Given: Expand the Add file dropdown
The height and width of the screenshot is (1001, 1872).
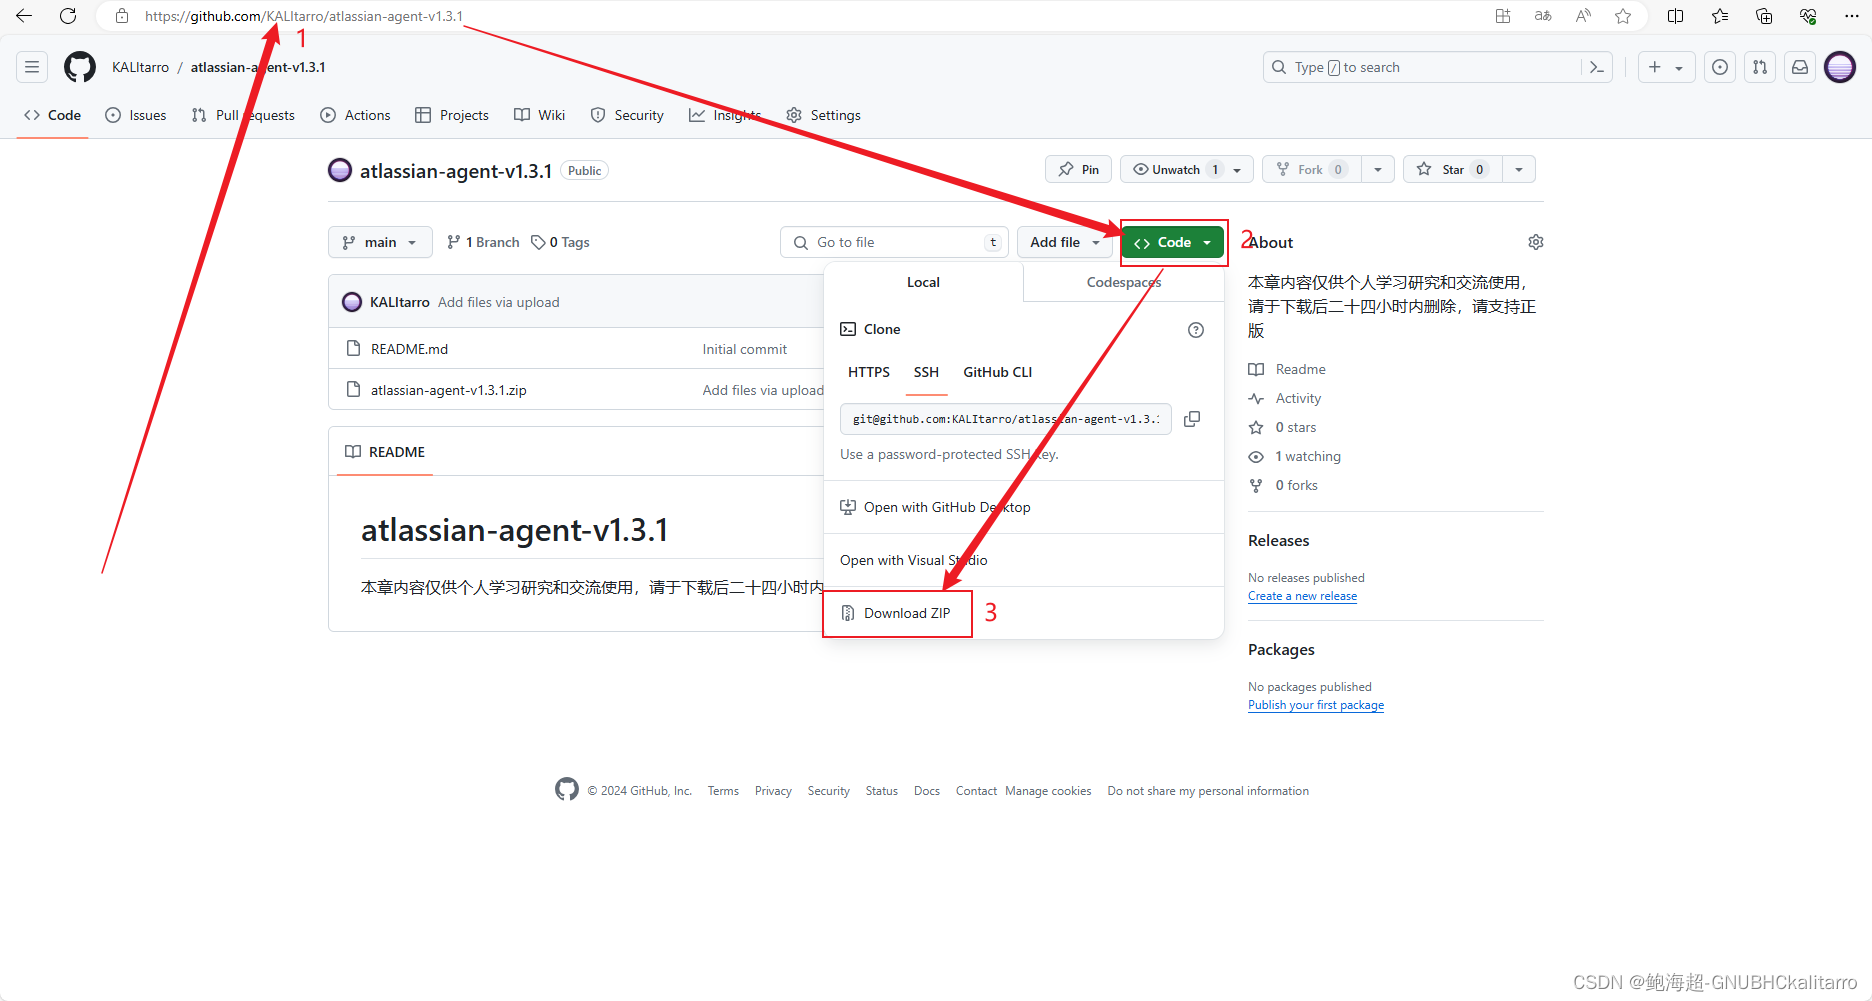Looking at the screenshot, I should click(1065, 242).
